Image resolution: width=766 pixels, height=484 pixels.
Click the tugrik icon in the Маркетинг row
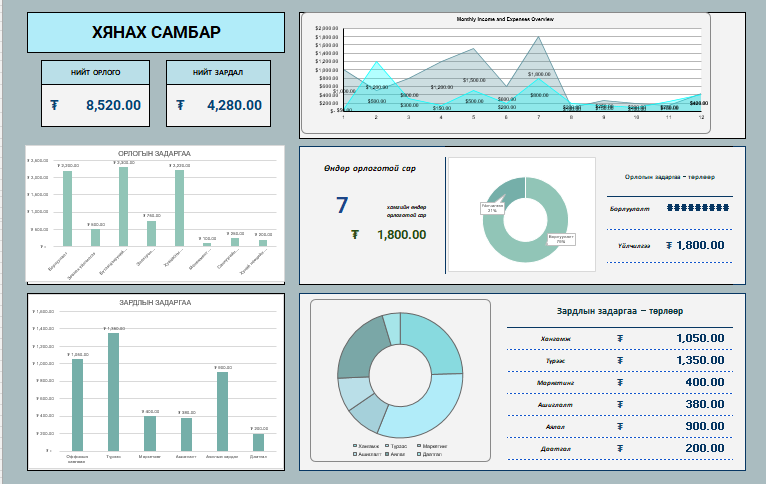point(620,382)
